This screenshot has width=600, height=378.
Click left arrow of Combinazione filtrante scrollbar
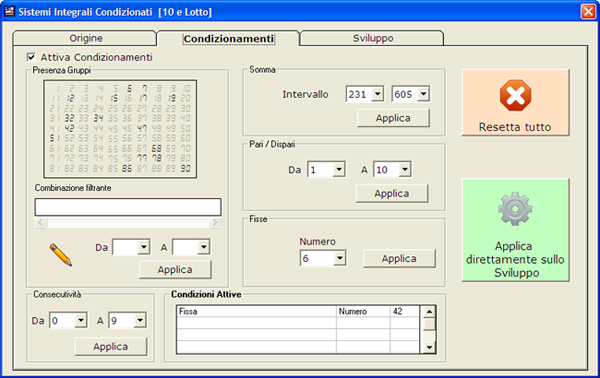click(x=41, y=222)
